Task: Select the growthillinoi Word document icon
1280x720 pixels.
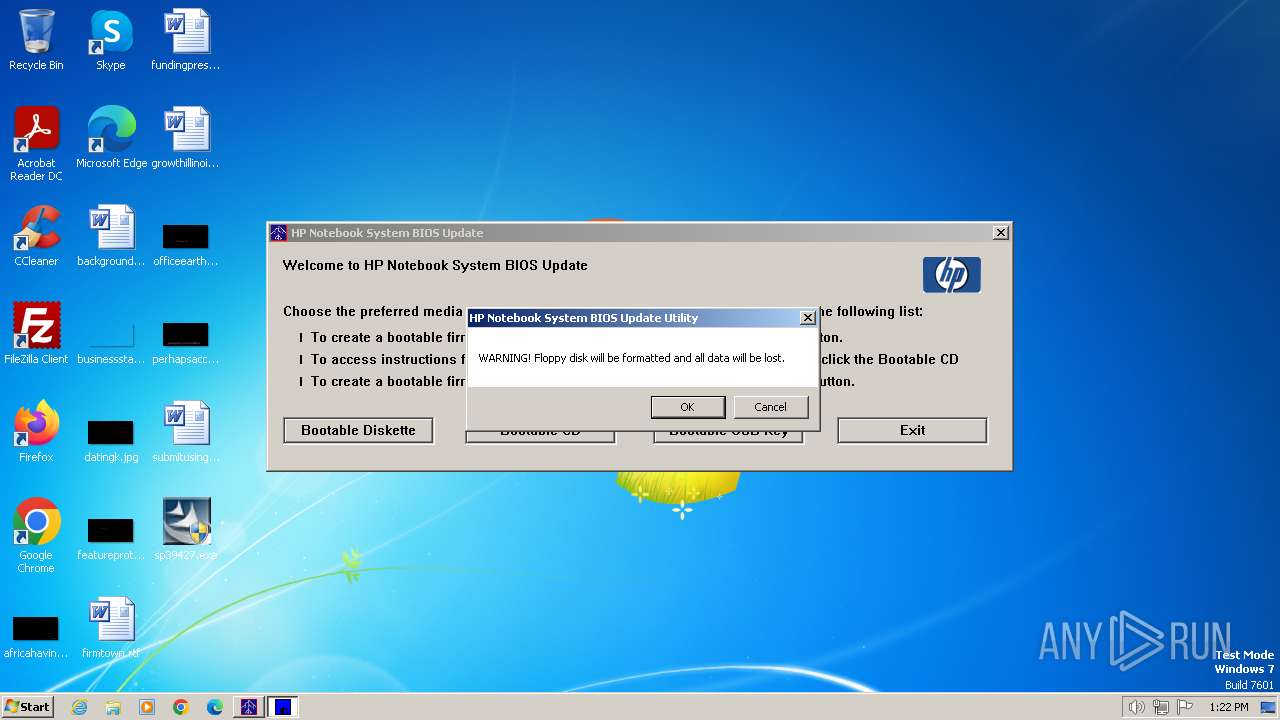Action: pyautogui.click(x=186, y=138)
